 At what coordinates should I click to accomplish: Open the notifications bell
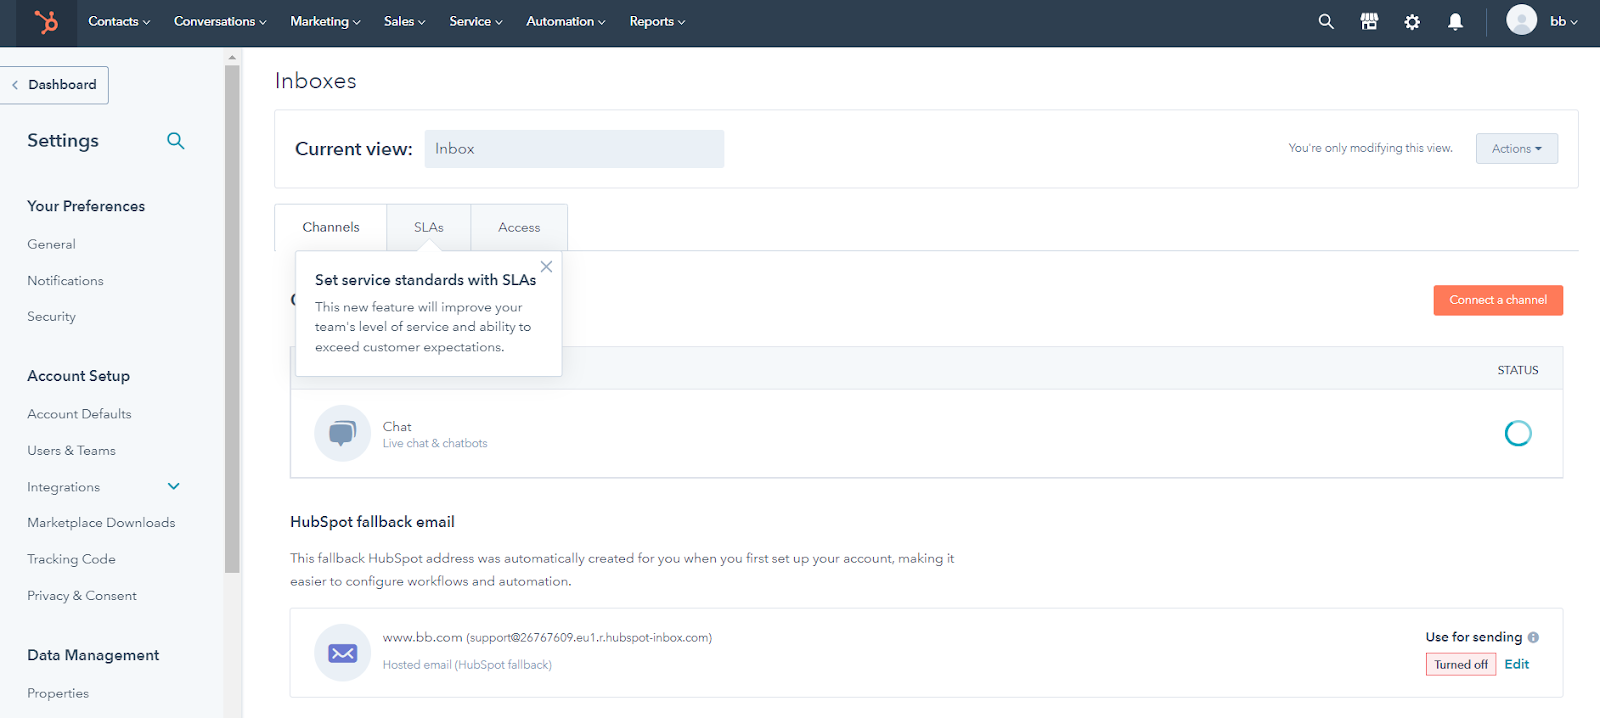click(1455, 22)
